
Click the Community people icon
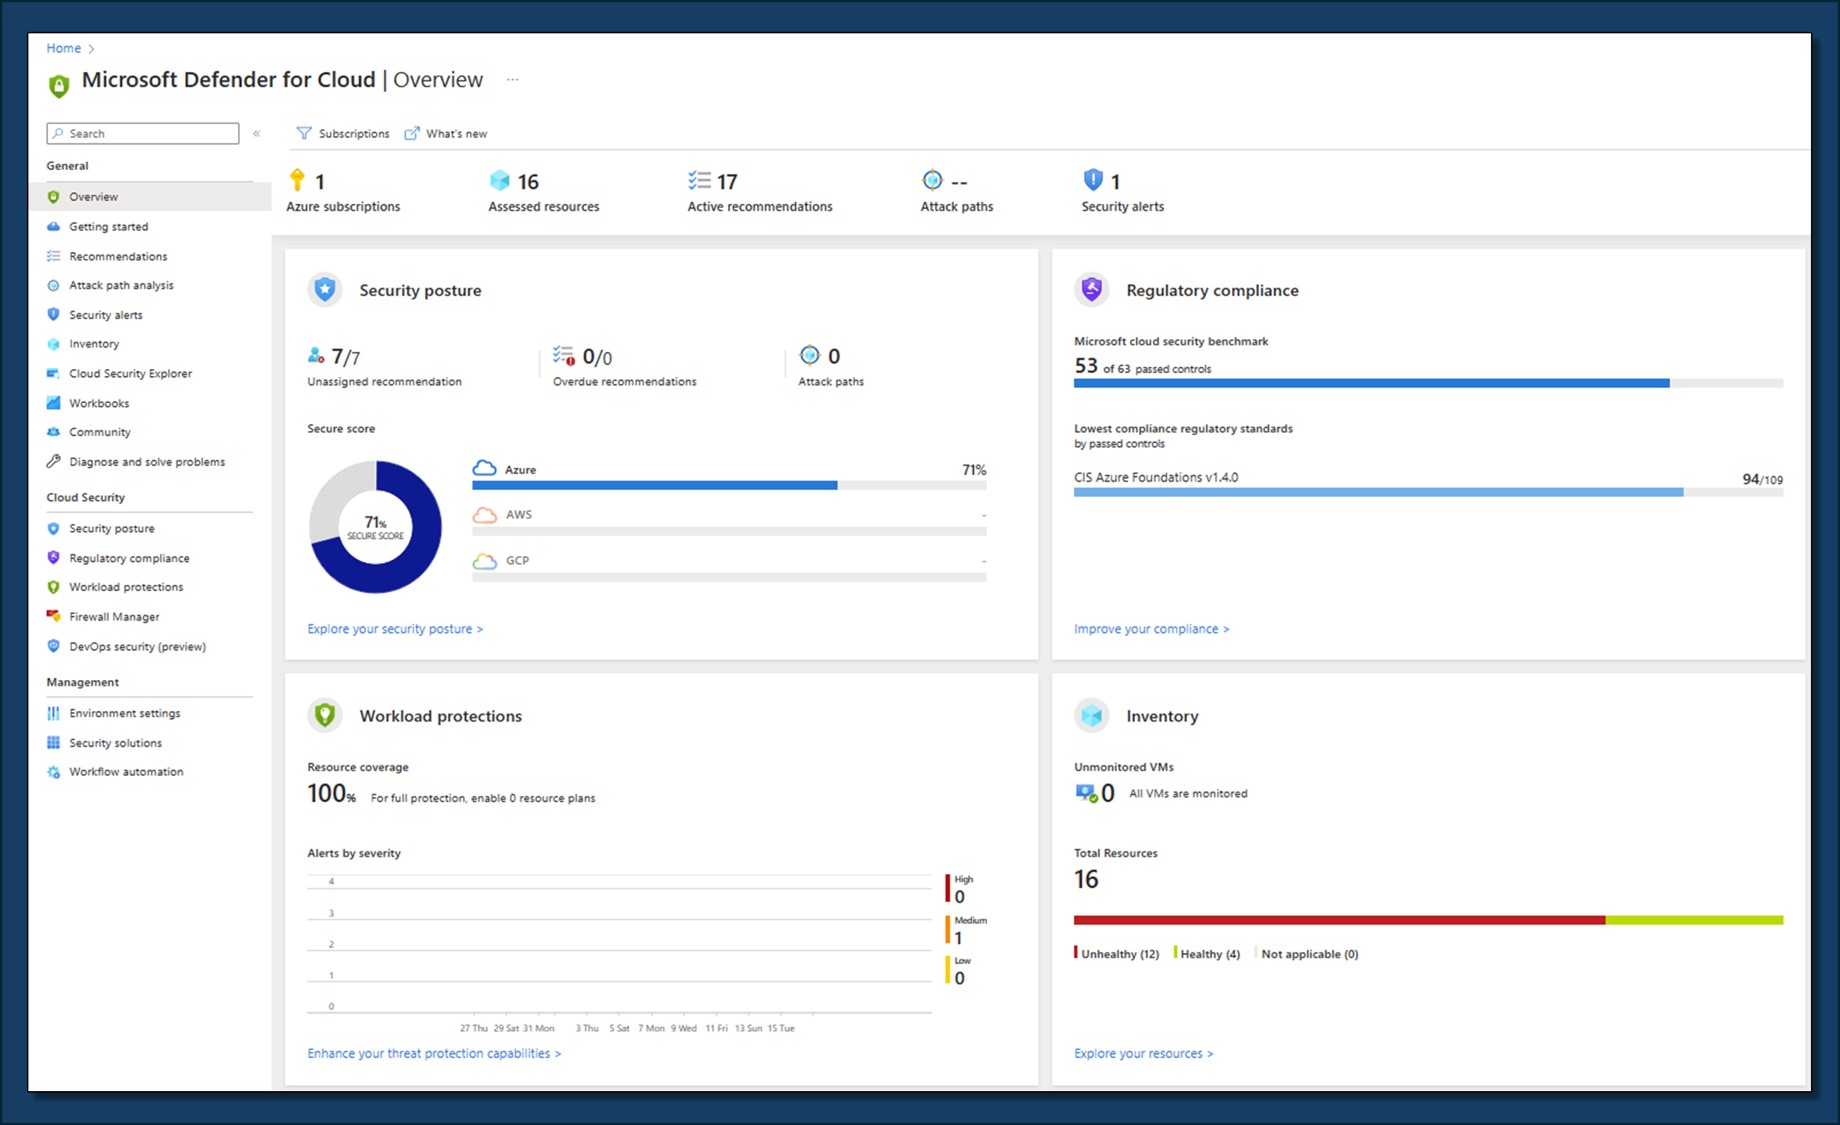click(x=54, y=432)
